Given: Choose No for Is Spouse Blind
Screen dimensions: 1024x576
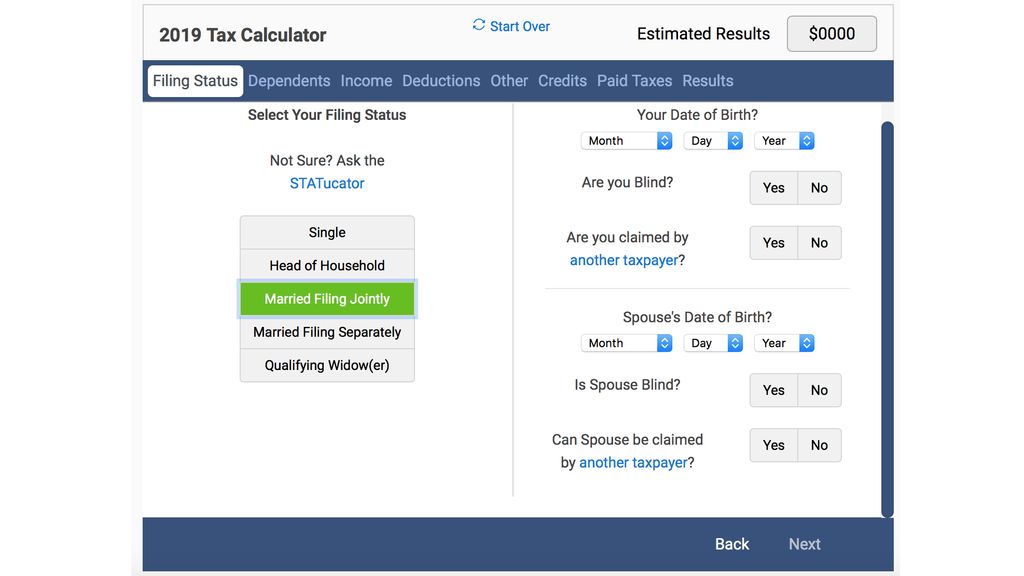Looking at the screenshot, I should 819,390.
